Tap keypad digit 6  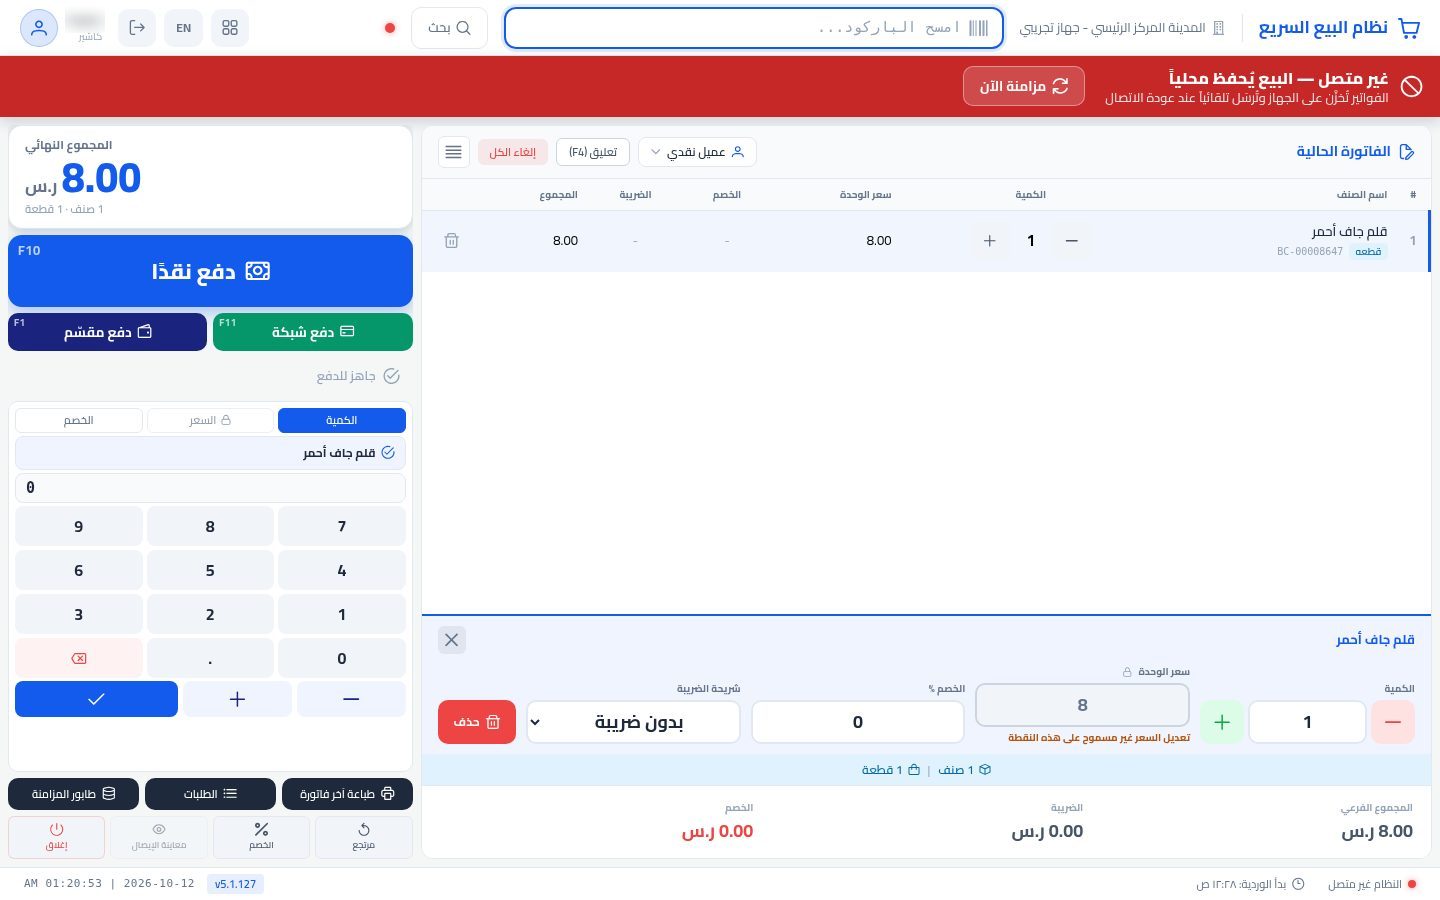point(79,570)
